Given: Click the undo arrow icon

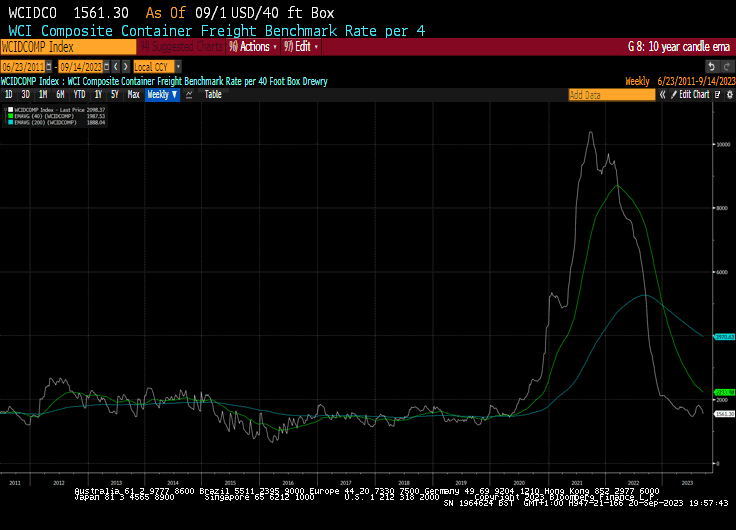Looking at the screenshot, I should (712, 66).
